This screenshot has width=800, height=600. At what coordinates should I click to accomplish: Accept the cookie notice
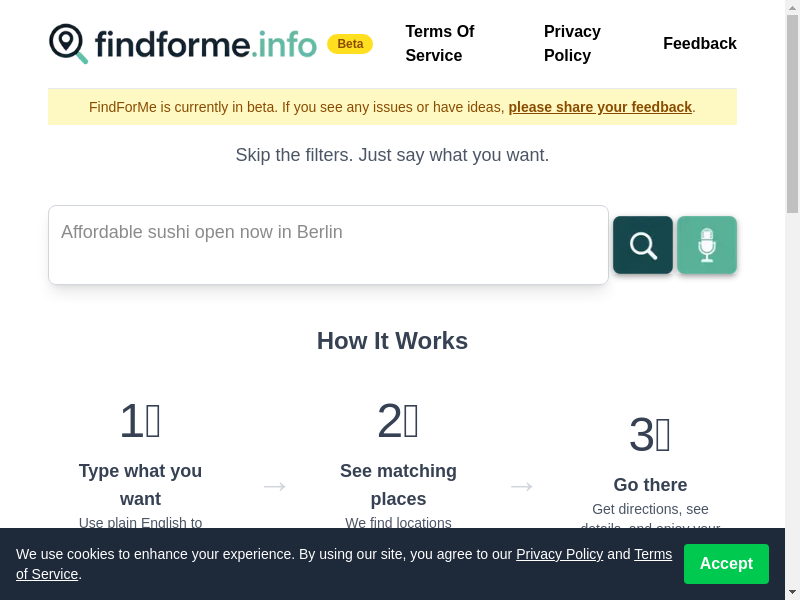click(726, 564)
